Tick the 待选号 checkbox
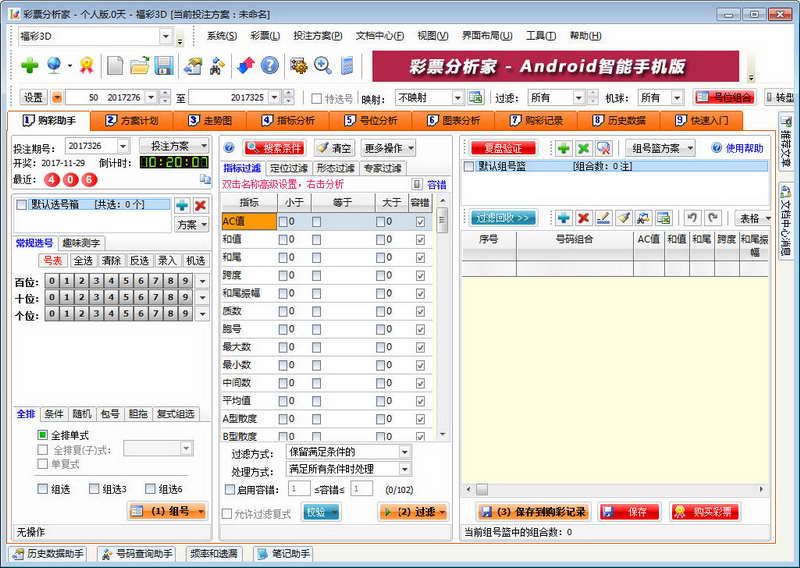The width and height of the screenshot is (800, 568). click(x=316, y=98)
